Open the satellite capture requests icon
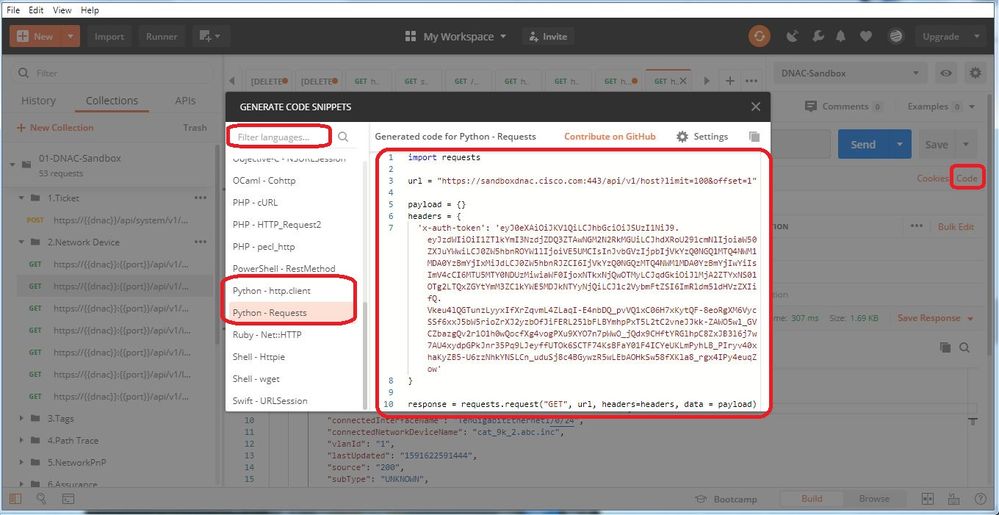 pos(793,36)
